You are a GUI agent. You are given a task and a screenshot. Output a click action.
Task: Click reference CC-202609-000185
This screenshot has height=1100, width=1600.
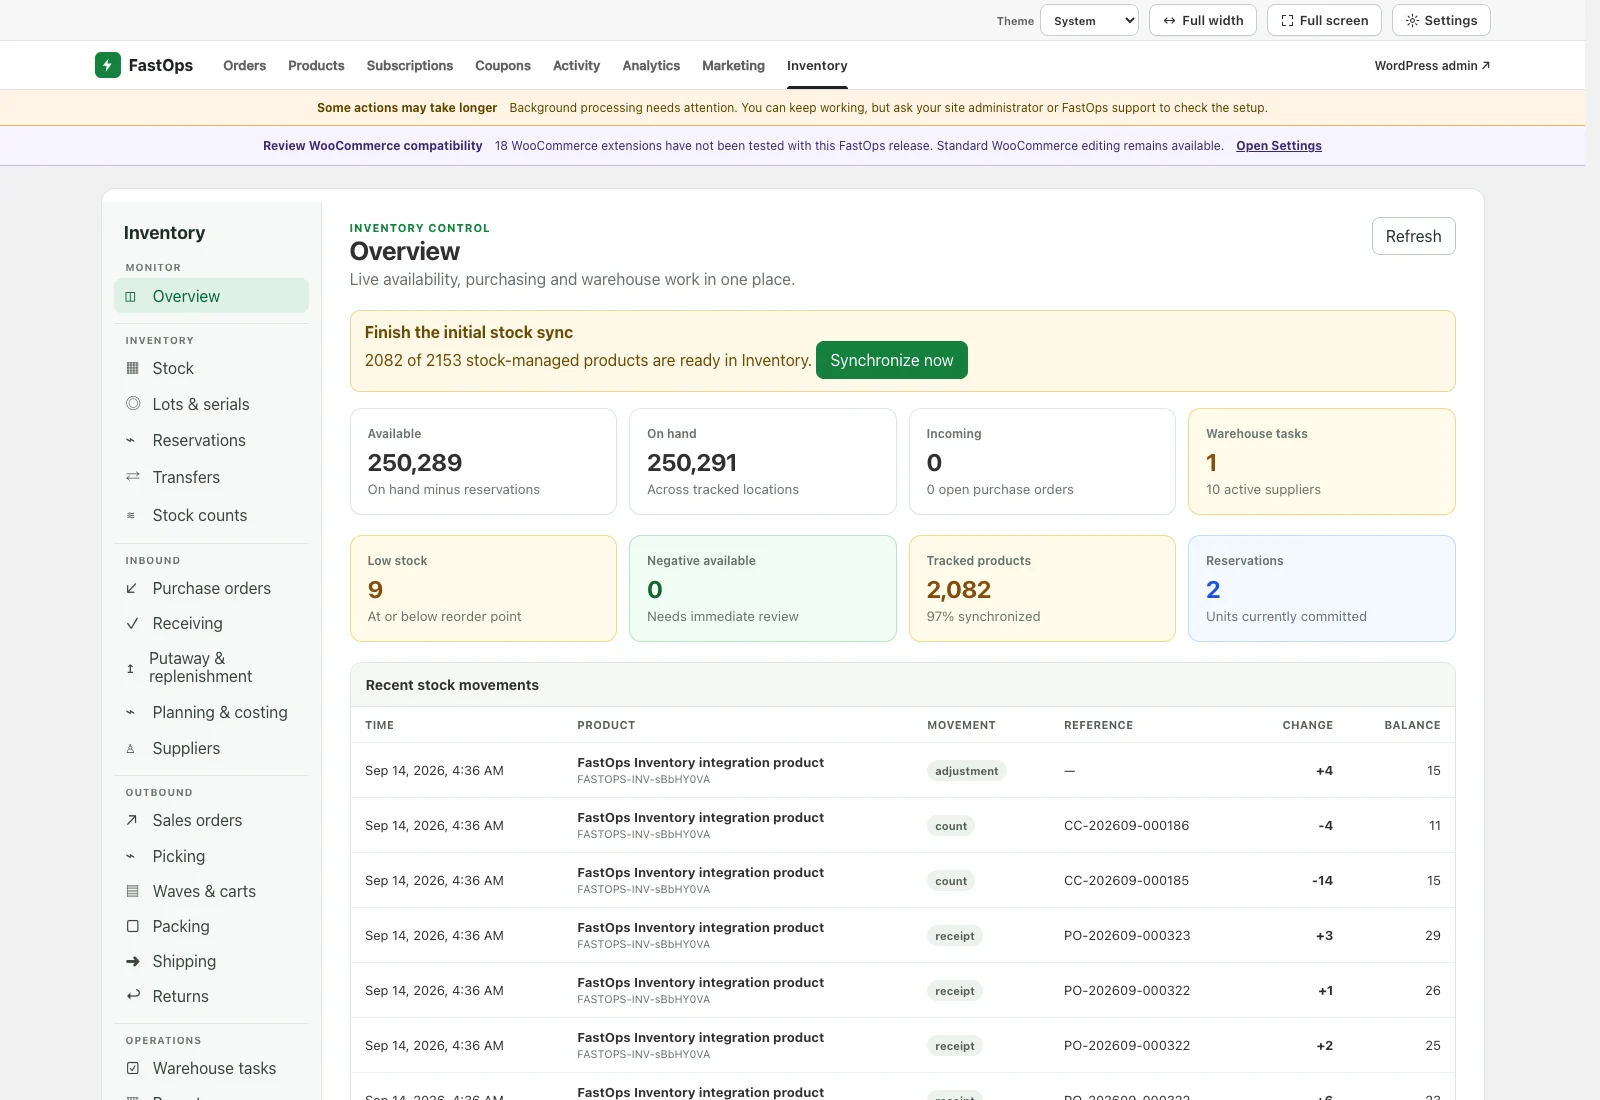(x=1126, y=881)
